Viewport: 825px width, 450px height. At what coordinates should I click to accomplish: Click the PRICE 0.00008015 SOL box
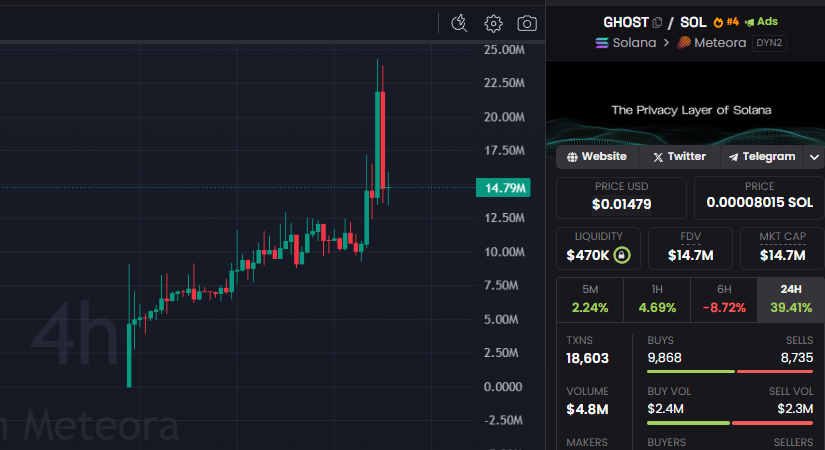tap(759, 198)
